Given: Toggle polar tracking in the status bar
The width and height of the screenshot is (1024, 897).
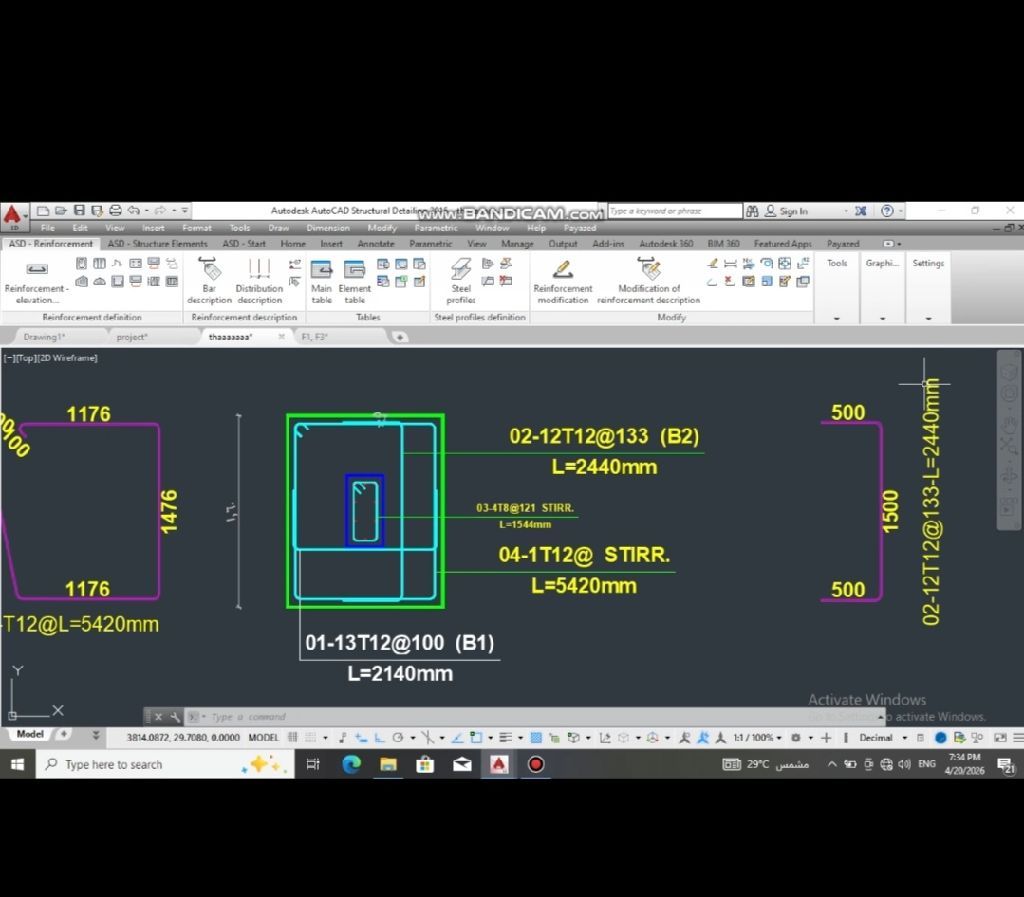Looking at the screenshot, I should tap(398, 738).
